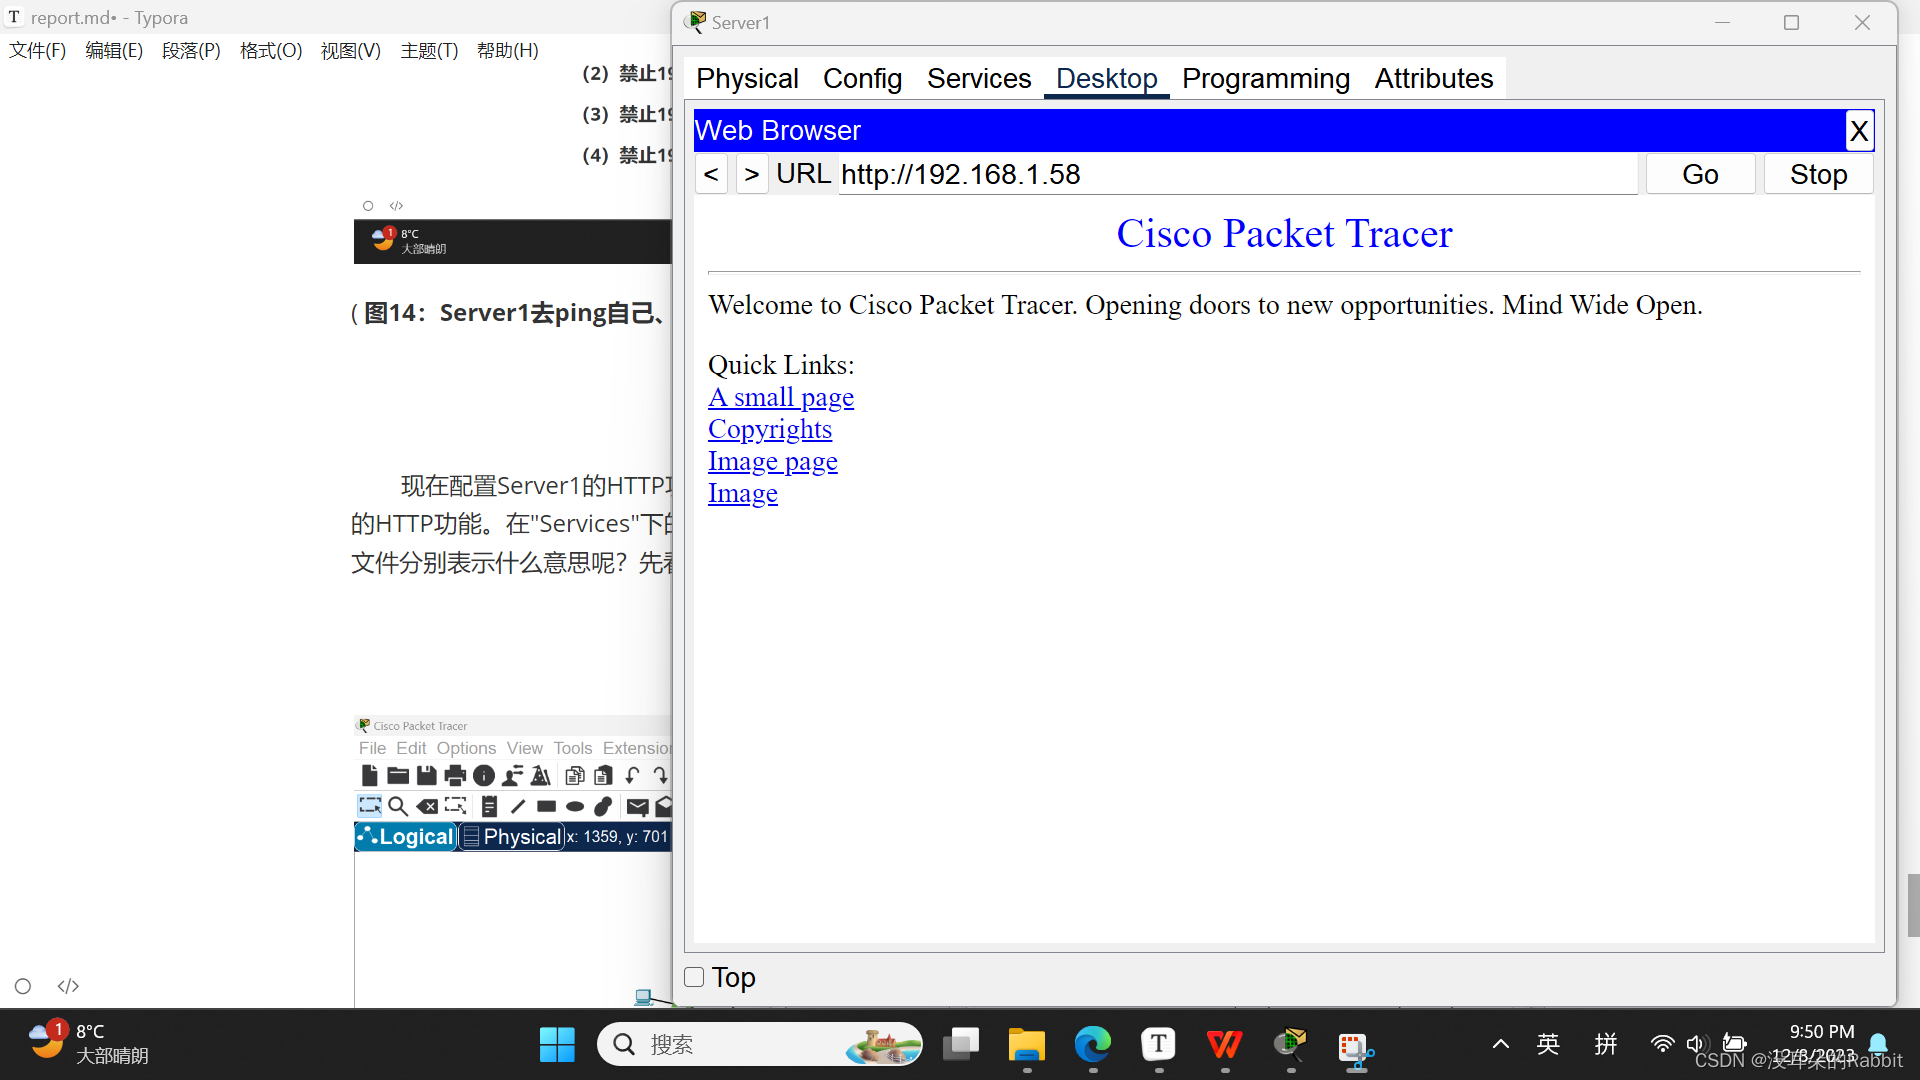
Task: Click the Attributes tab in Server1
Action: tap(1433, 78)
